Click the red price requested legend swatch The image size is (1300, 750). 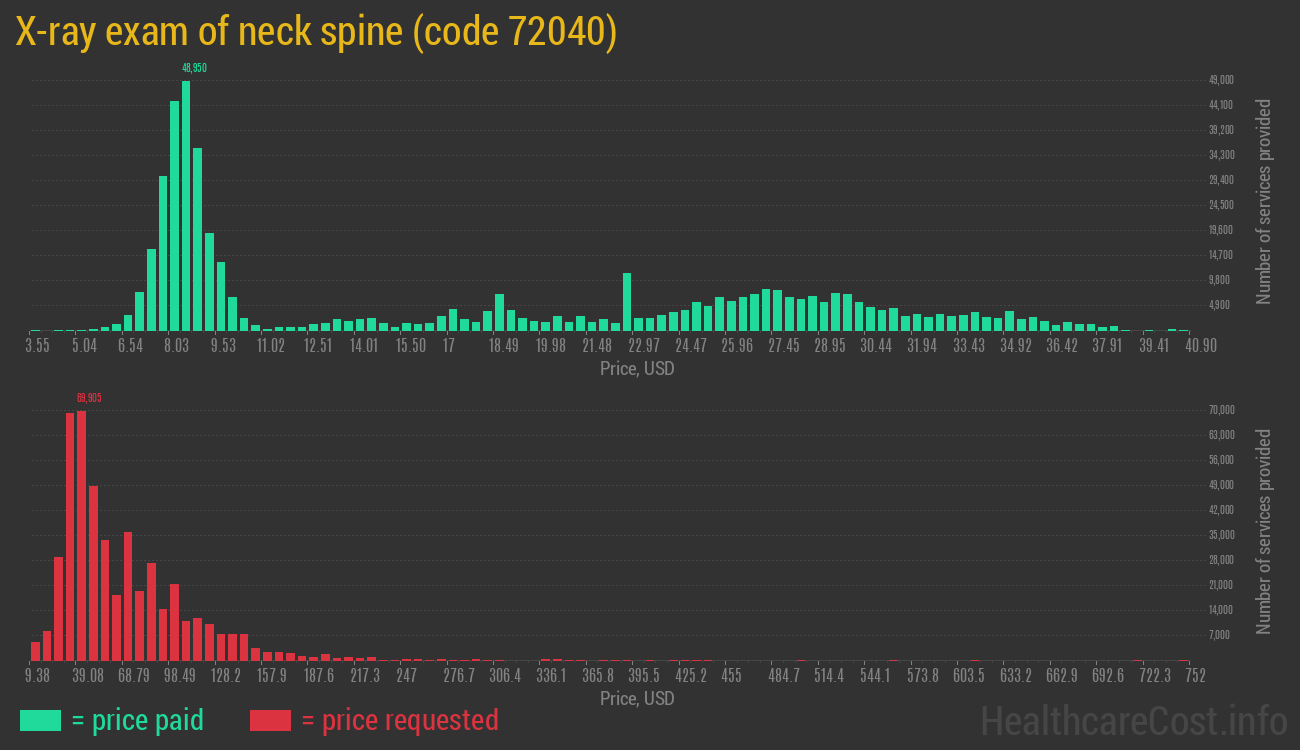pyautogui.click(x=270, y=720)
